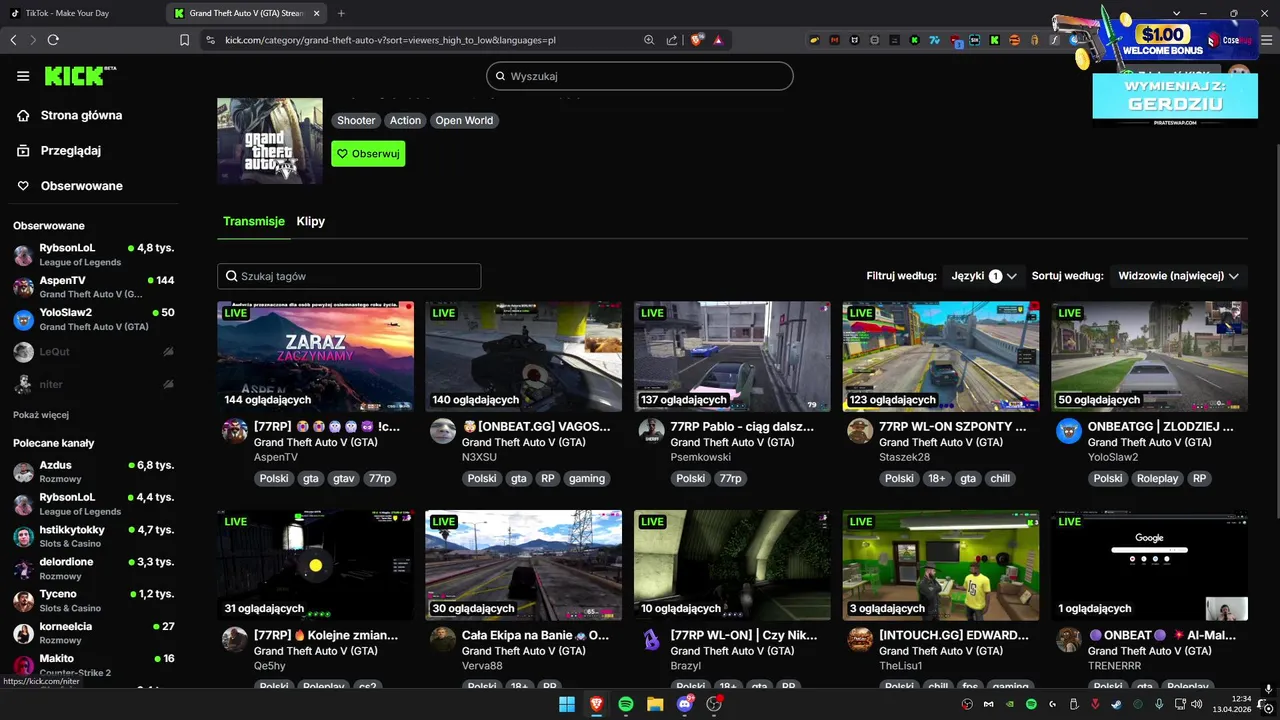Click the address bar URL
The image size is (1280, 720).
point(390,40)
